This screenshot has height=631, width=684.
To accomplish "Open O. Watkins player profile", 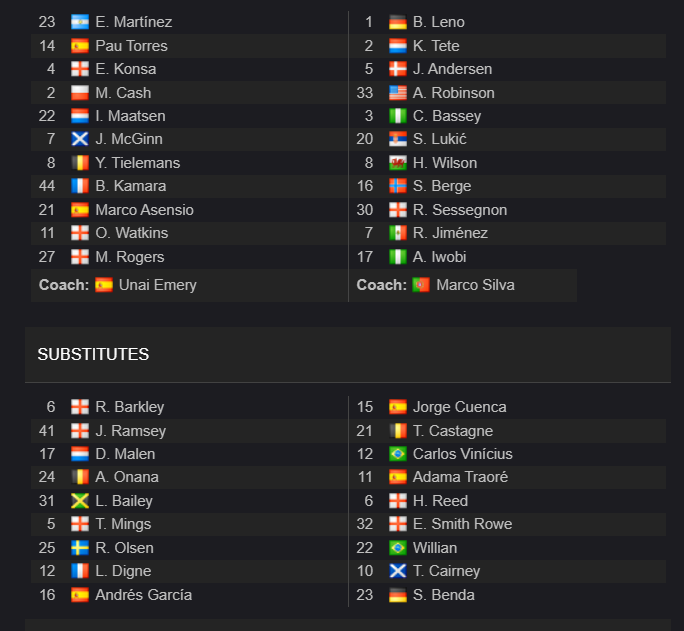I will [132, 233].
